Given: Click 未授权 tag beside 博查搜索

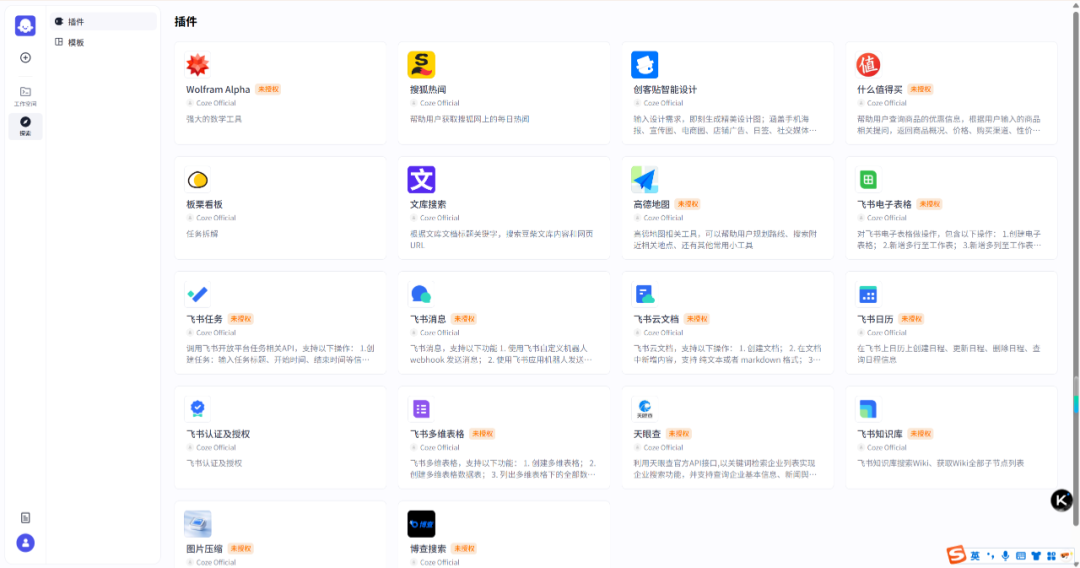Looking at the screenshot, I should 464,549.
